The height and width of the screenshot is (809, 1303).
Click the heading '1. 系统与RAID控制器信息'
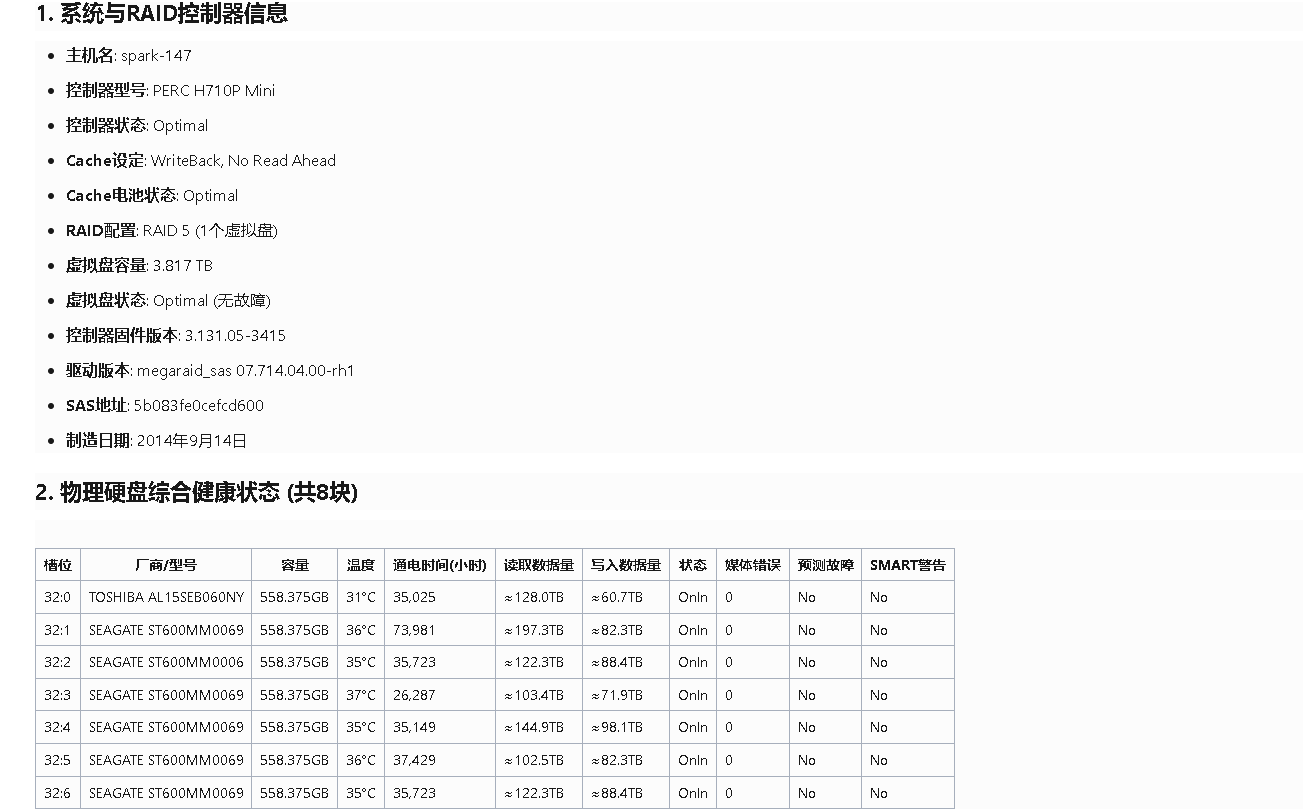[162, 14]
